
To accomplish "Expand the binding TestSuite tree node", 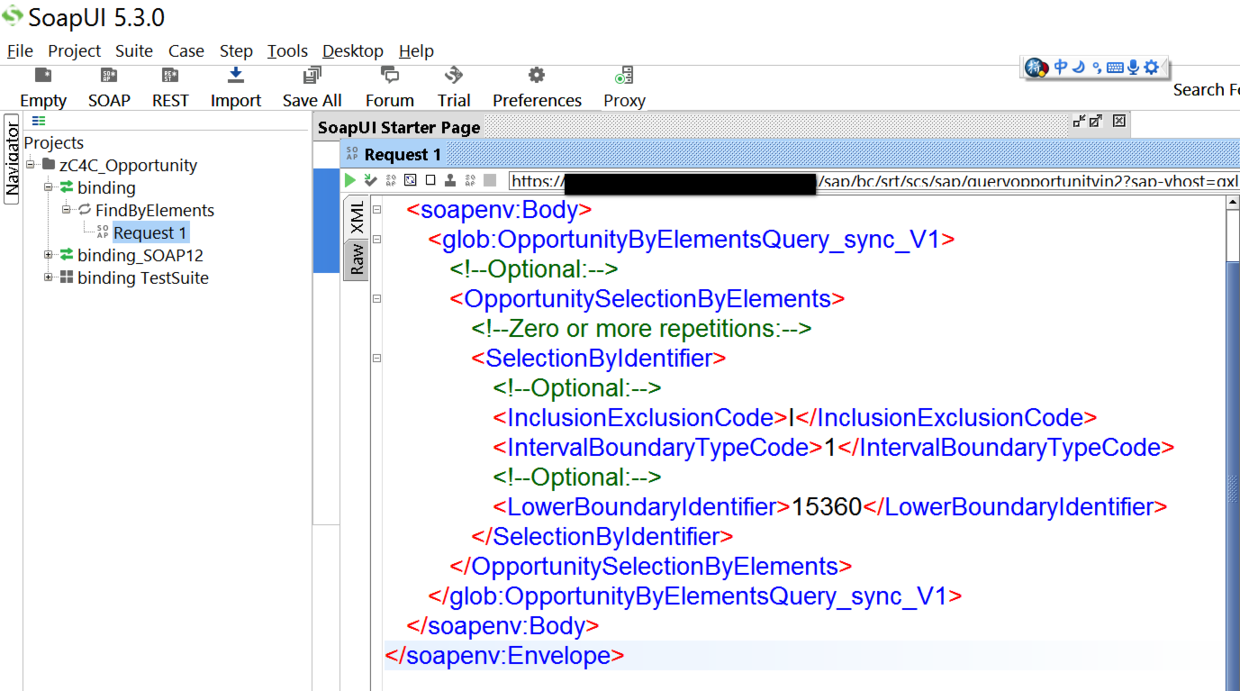I will click(x=48, y=278).
